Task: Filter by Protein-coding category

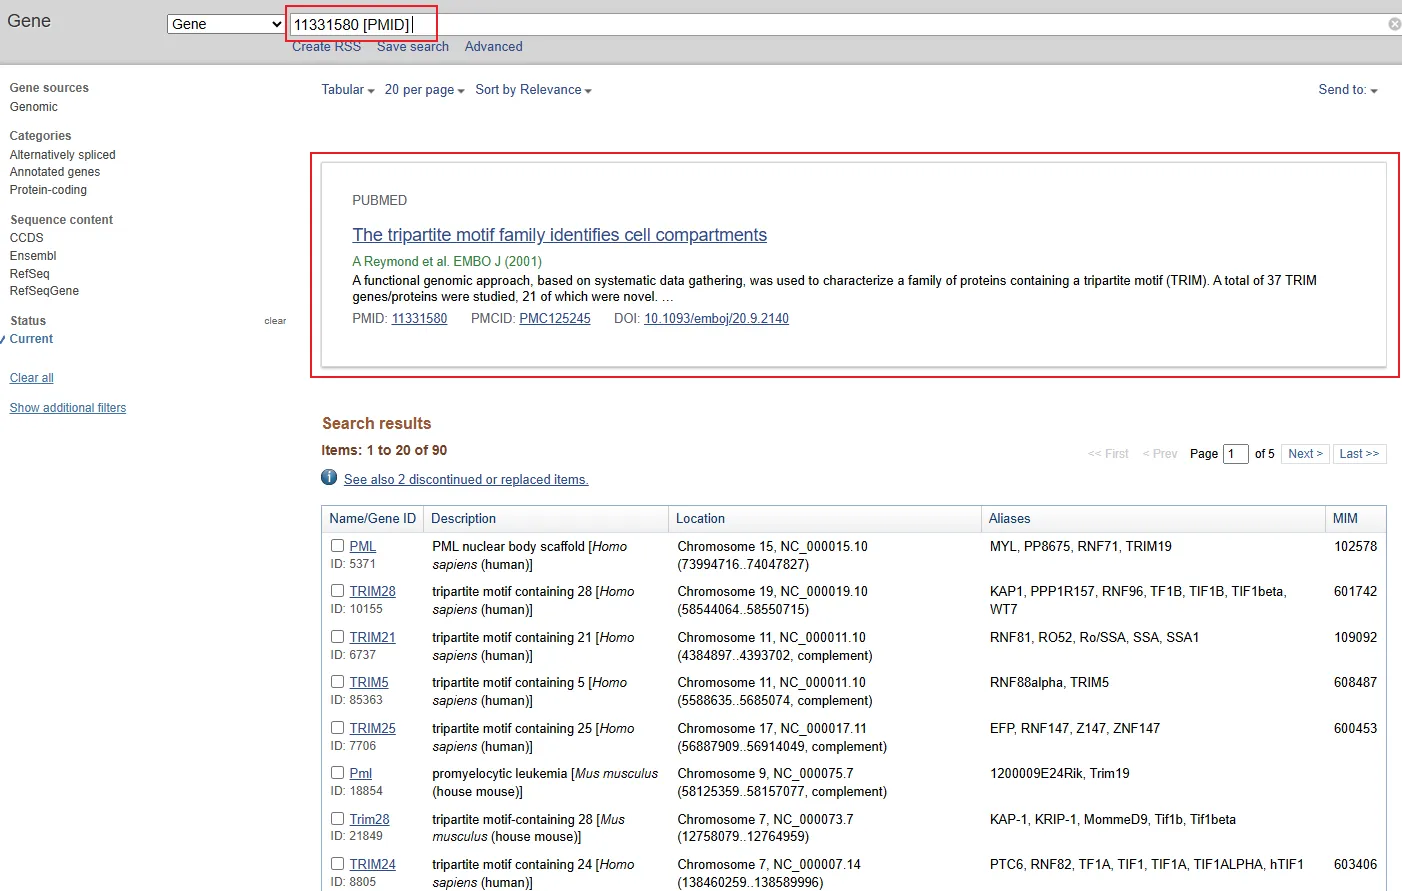Action: 48,190
